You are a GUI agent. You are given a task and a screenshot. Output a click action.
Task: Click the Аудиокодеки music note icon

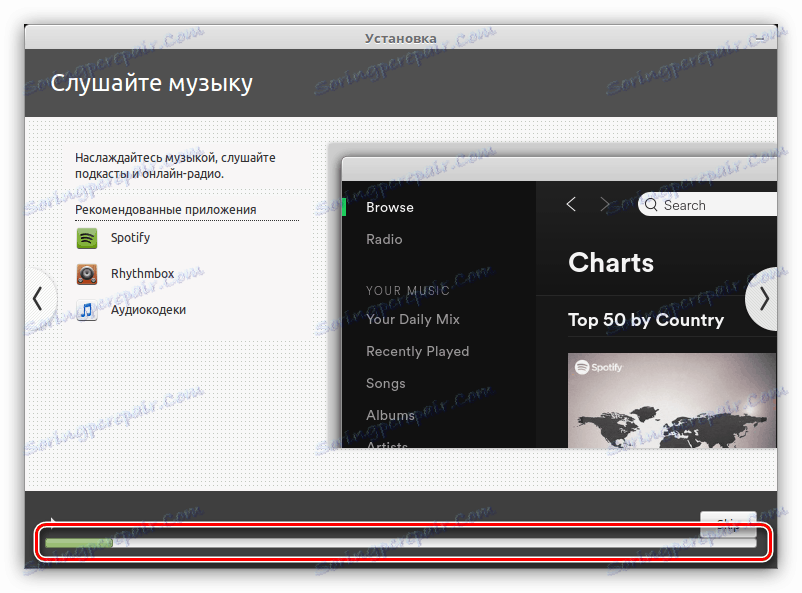pyautogui.click(x=87, y=310)
